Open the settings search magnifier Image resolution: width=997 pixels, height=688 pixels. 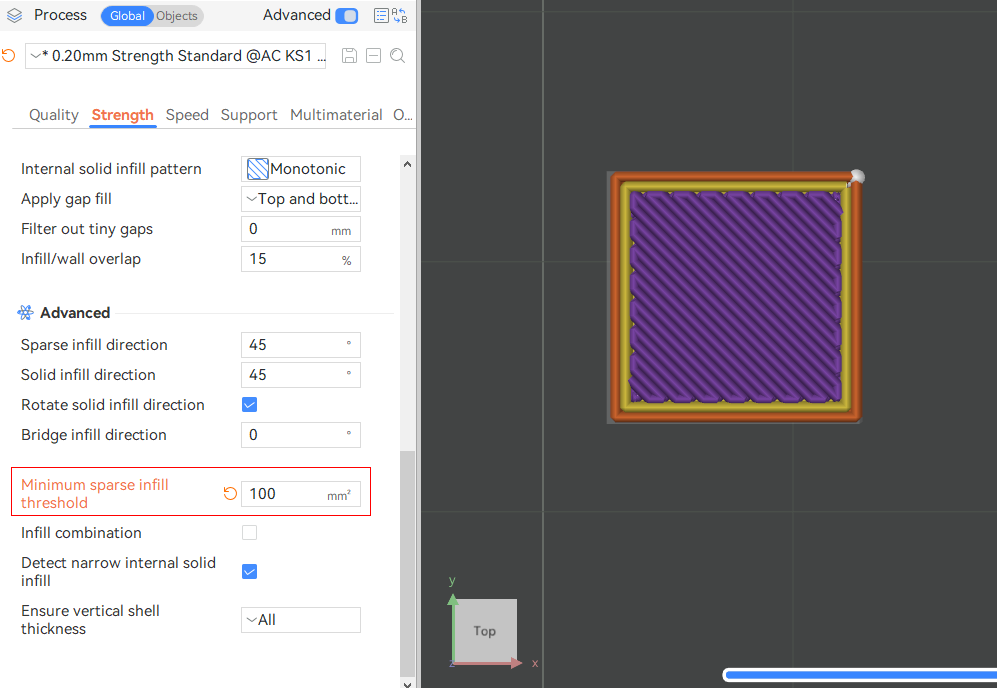coord(398,56)
